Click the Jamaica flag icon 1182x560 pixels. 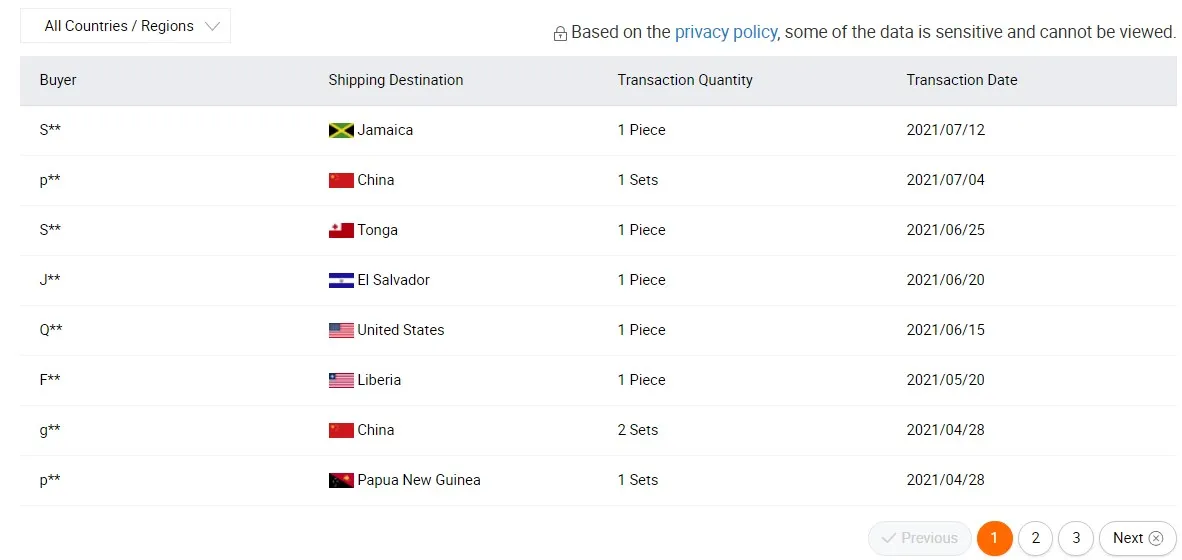click(x=341, y=131)
